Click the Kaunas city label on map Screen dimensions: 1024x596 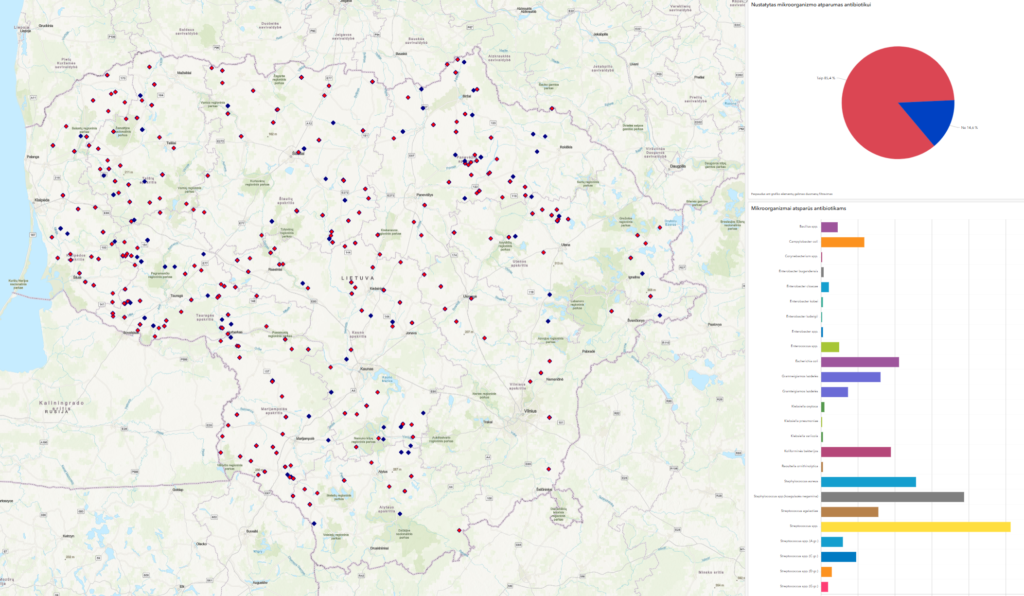point(364,368)
